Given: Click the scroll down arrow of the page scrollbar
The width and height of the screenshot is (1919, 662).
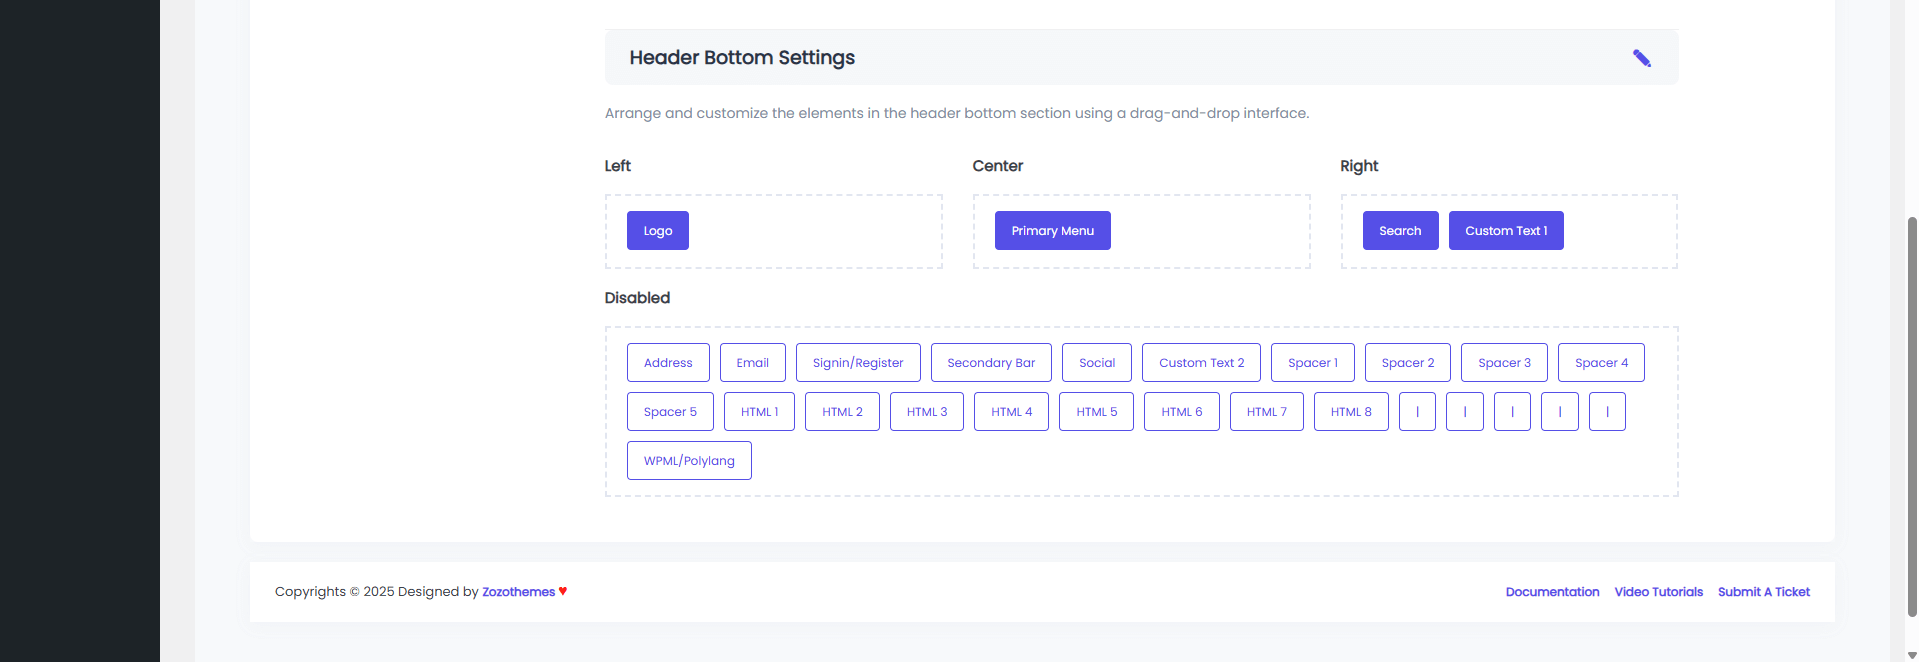Looking at the screenshot, I should (x=1912, y=655).
